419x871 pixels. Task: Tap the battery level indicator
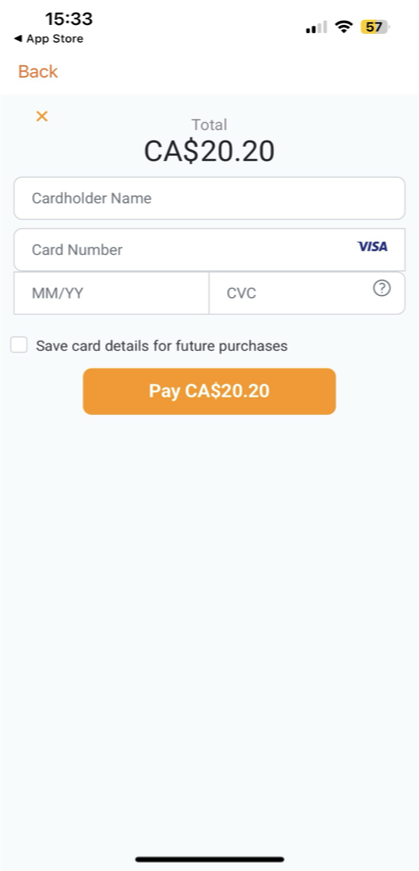[x=375, y=27]
